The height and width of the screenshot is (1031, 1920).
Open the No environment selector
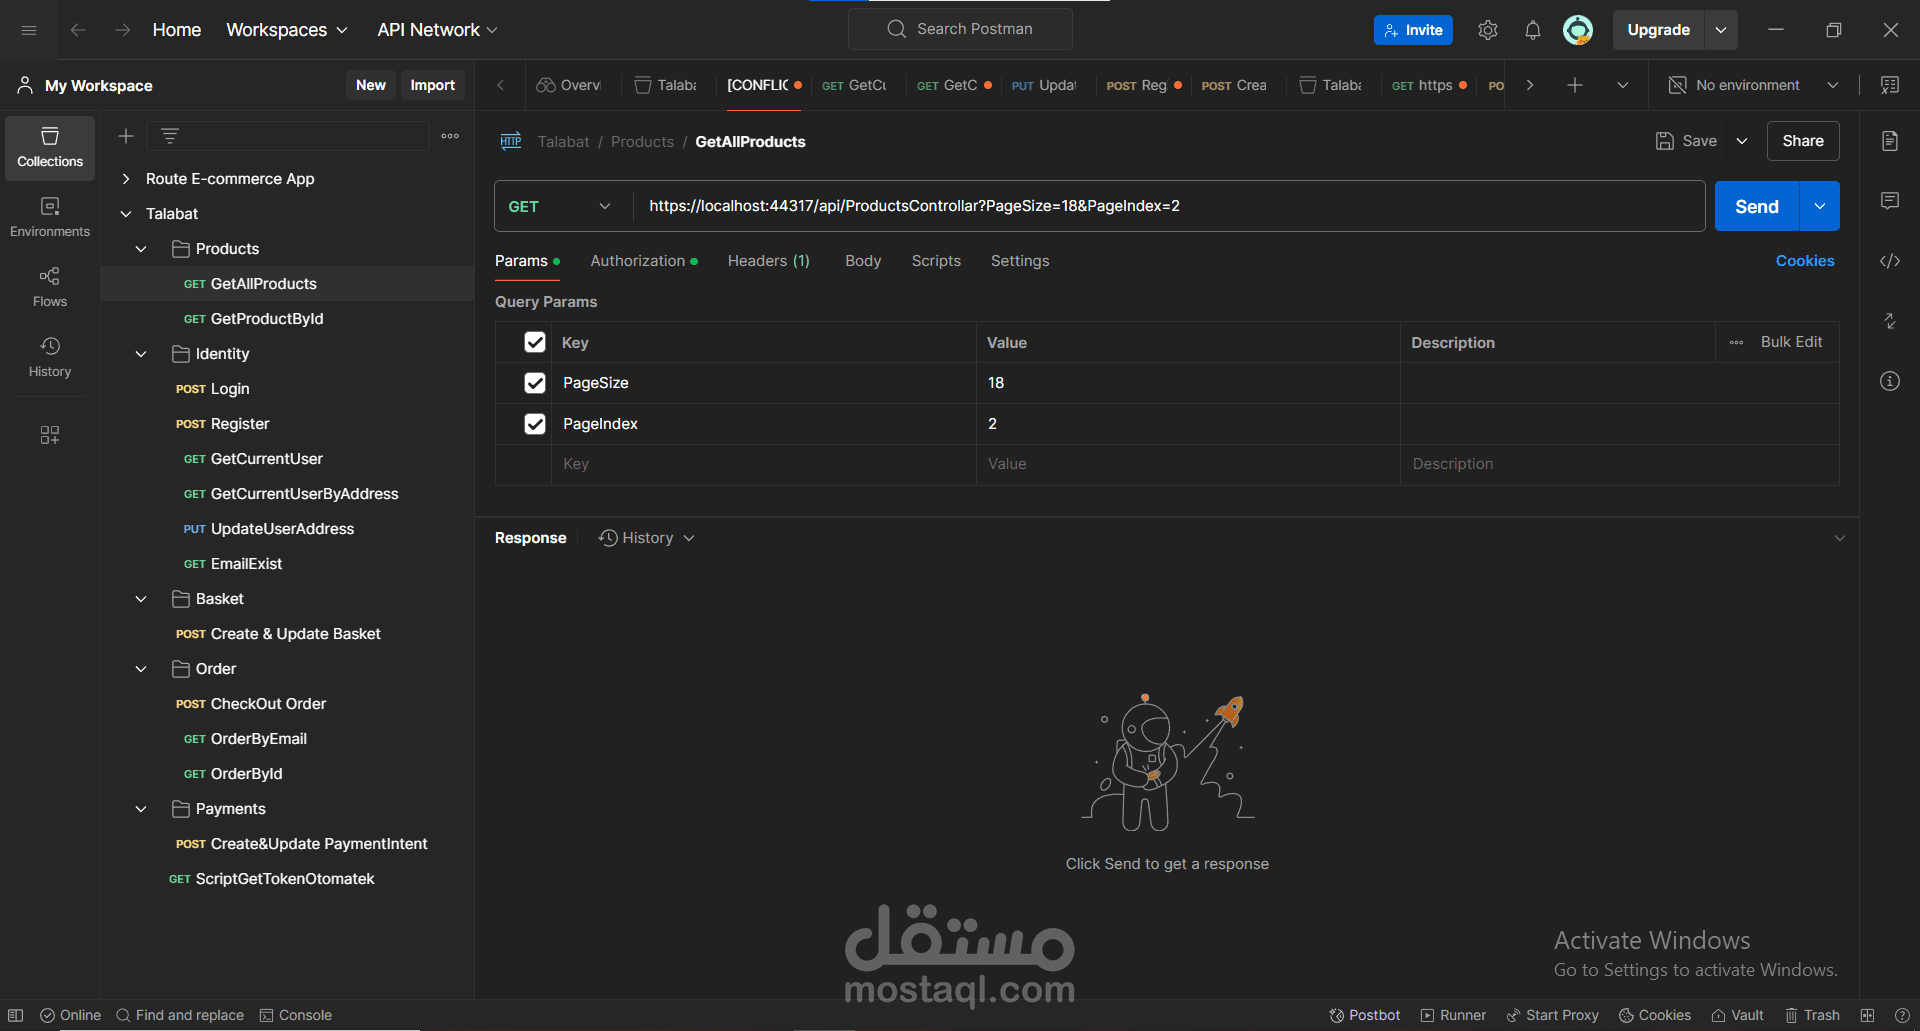click(x=1754, y=85)
